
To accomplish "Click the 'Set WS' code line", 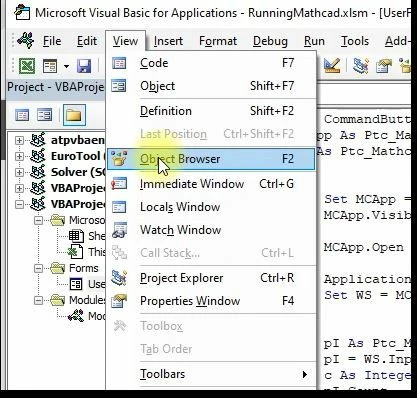I will [x=367, y=295].
